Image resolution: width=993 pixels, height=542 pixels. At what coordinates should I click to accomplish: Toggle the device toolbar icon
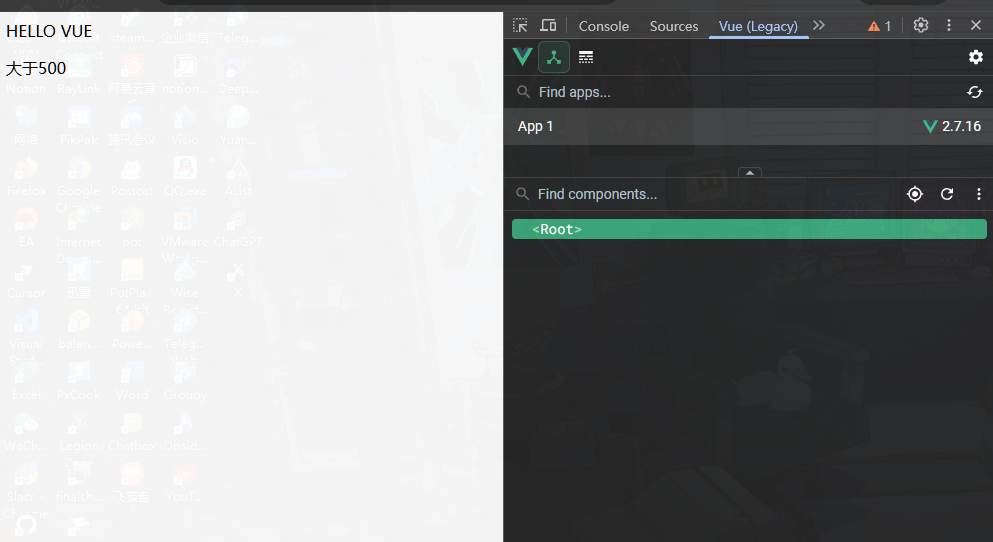pyautogui.click(x=548, y=25)
